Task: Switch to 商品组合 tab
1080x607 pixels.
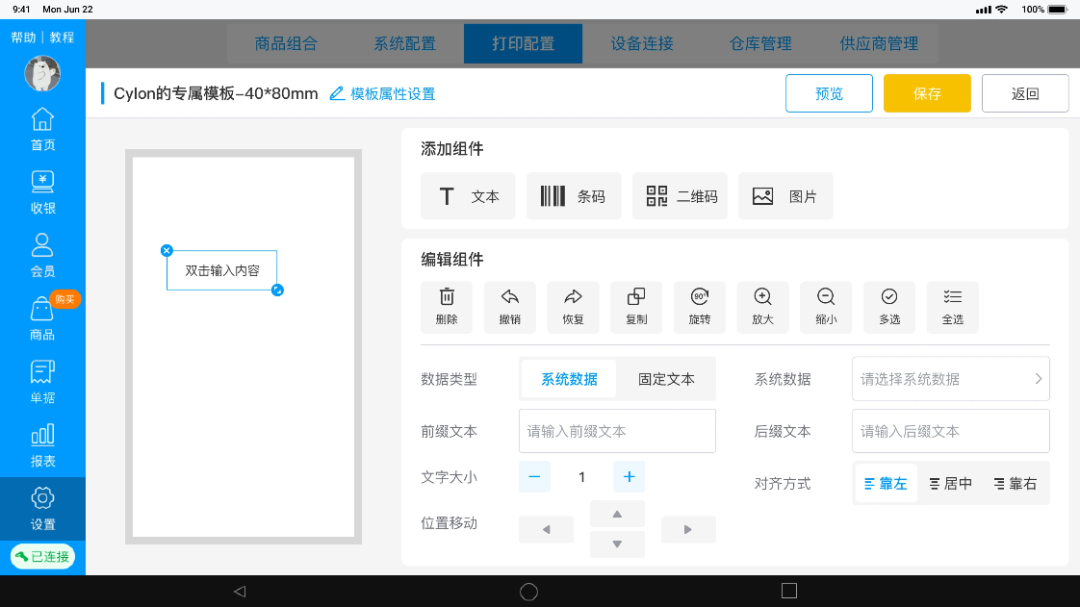Action: click(286, 43)
